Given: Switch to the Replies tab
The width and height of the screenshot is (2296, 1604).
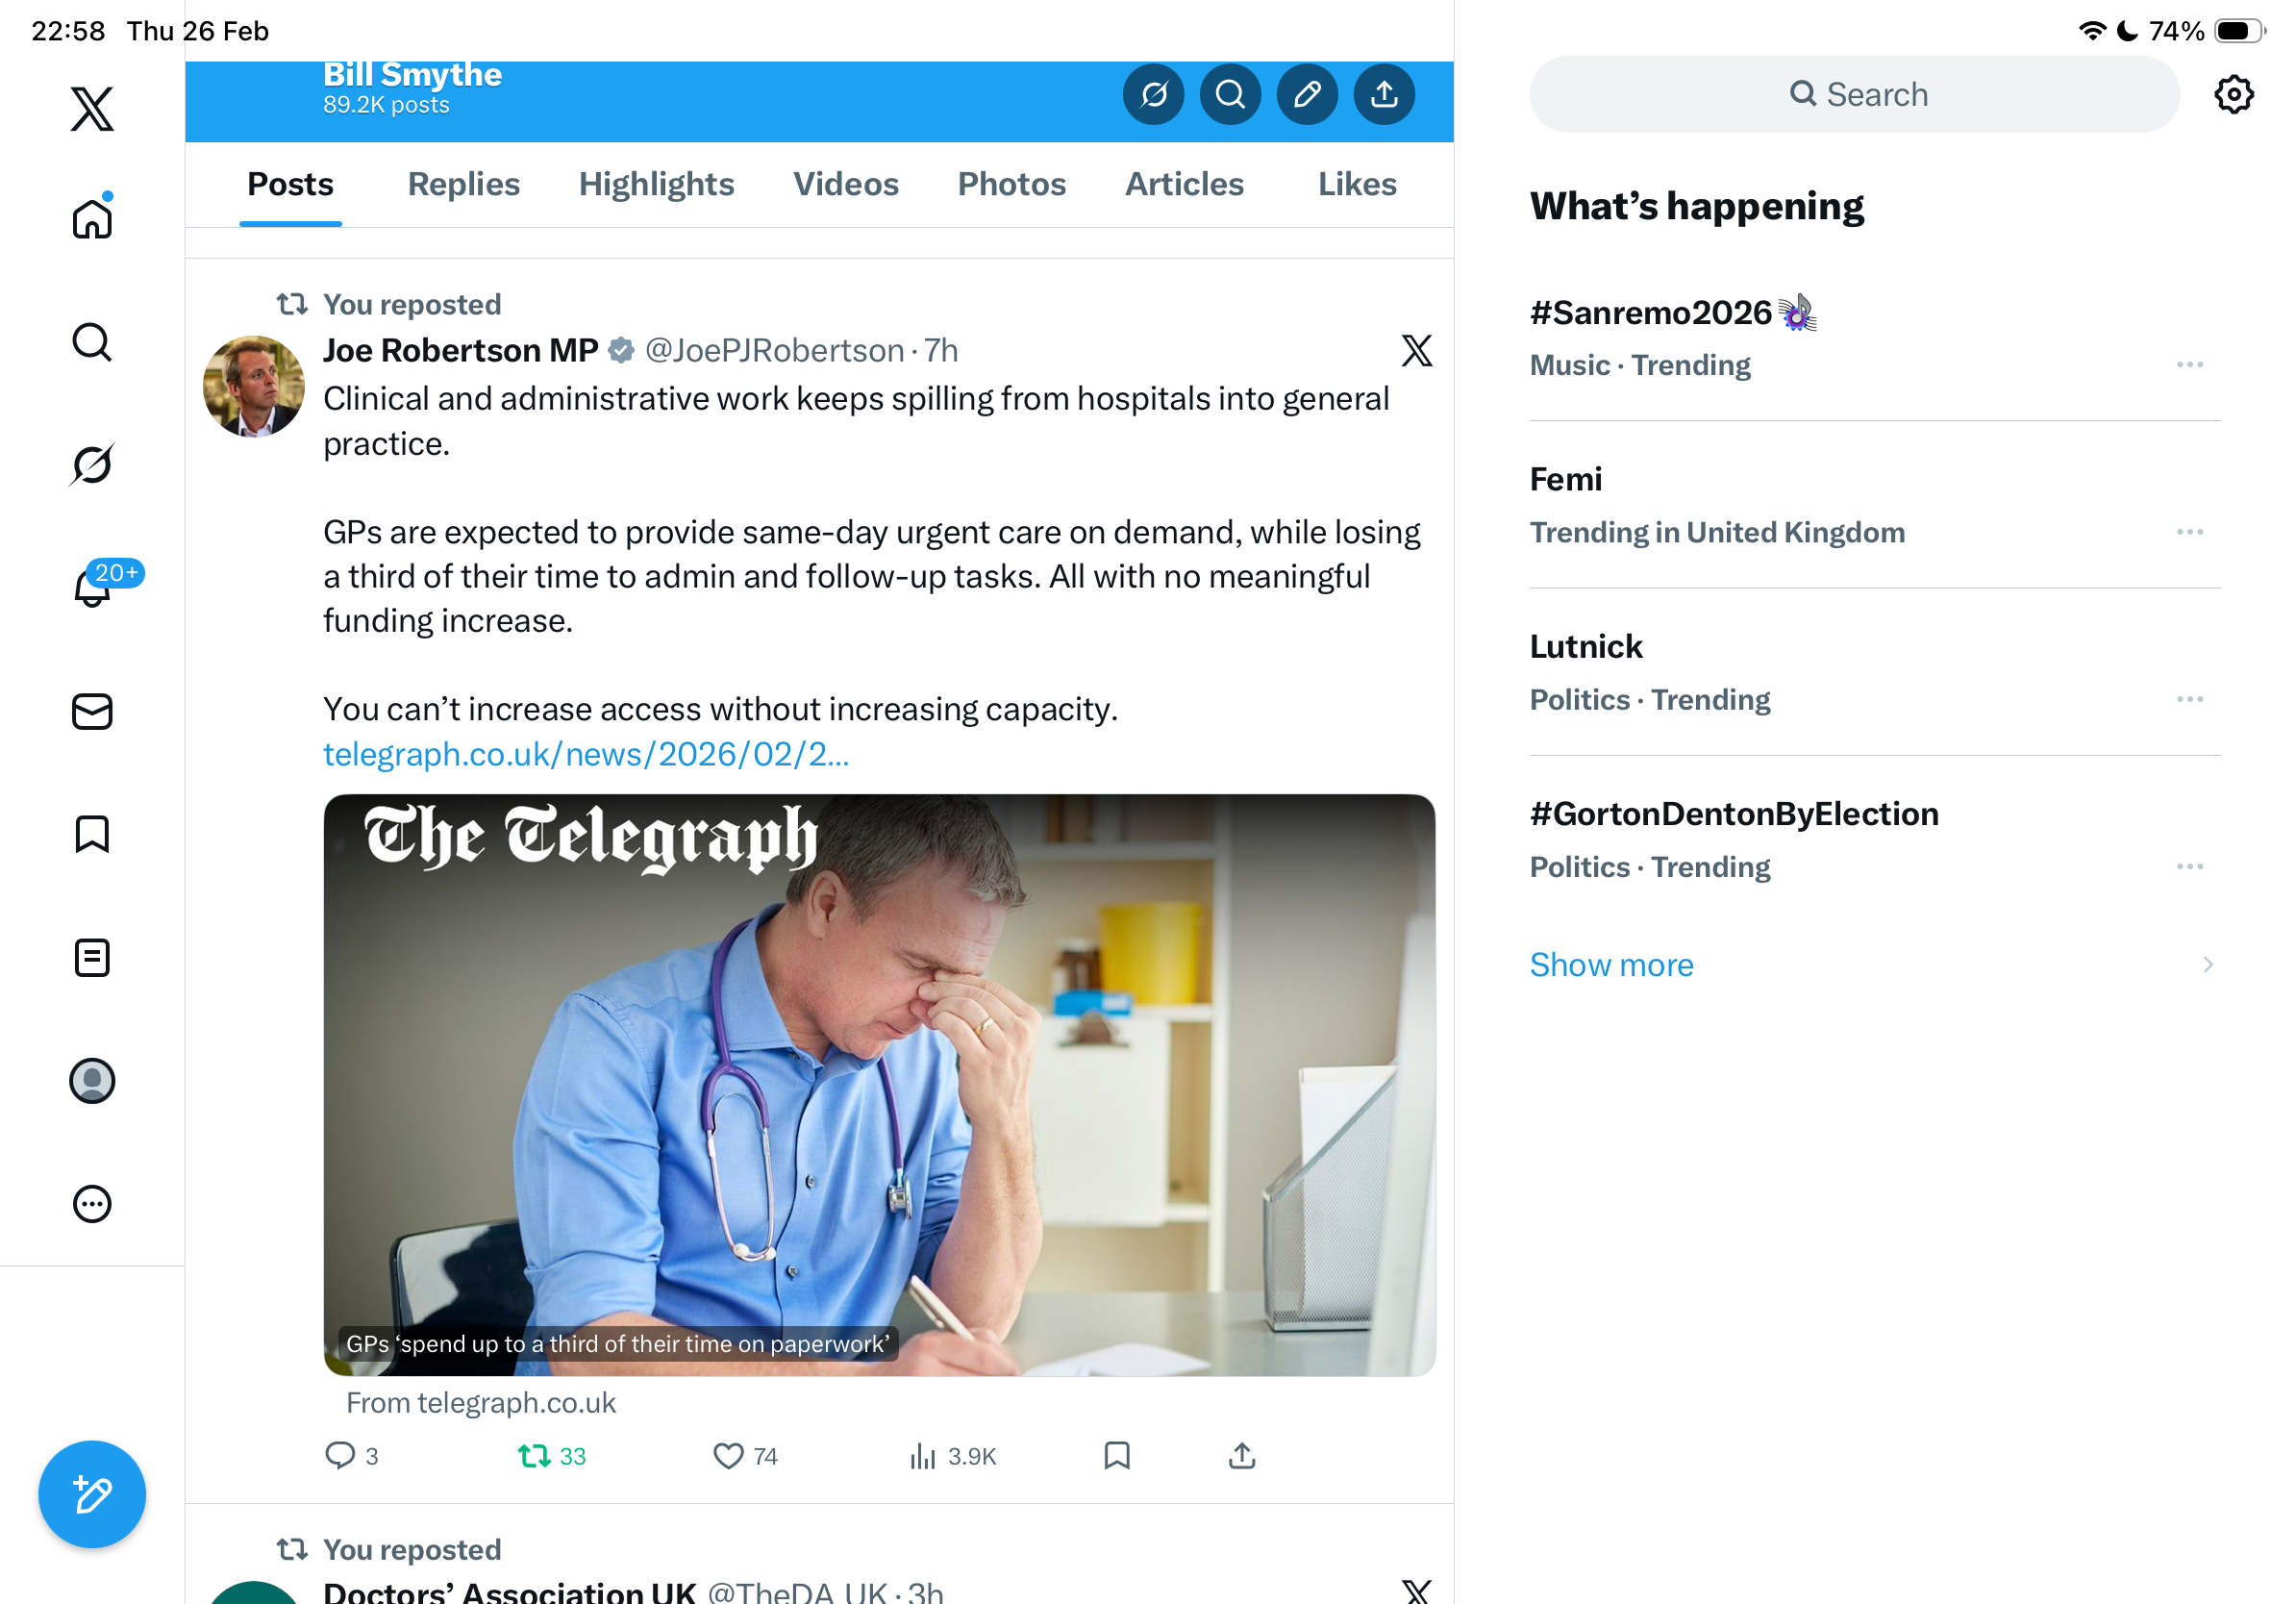Looking at the screenshot, I should pyautogui.click(x=464, y=184).
